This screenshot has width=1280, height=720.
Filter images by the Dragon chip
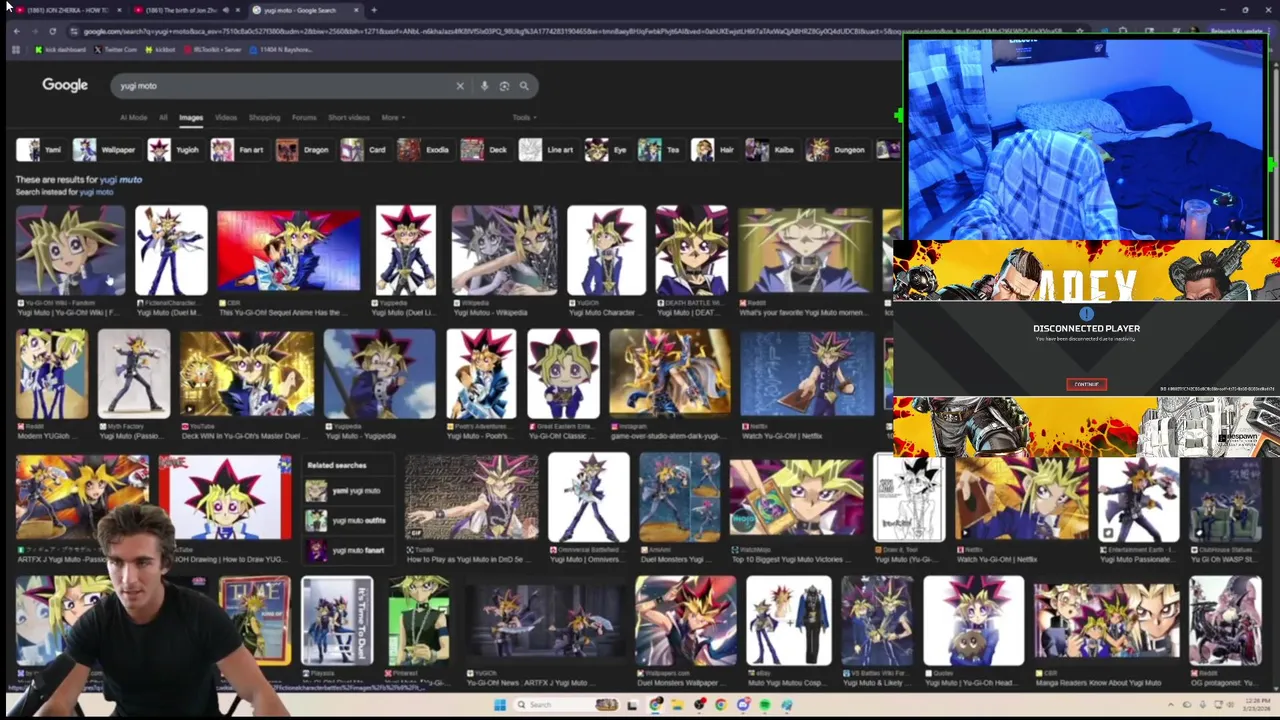[x=304, y=150]
